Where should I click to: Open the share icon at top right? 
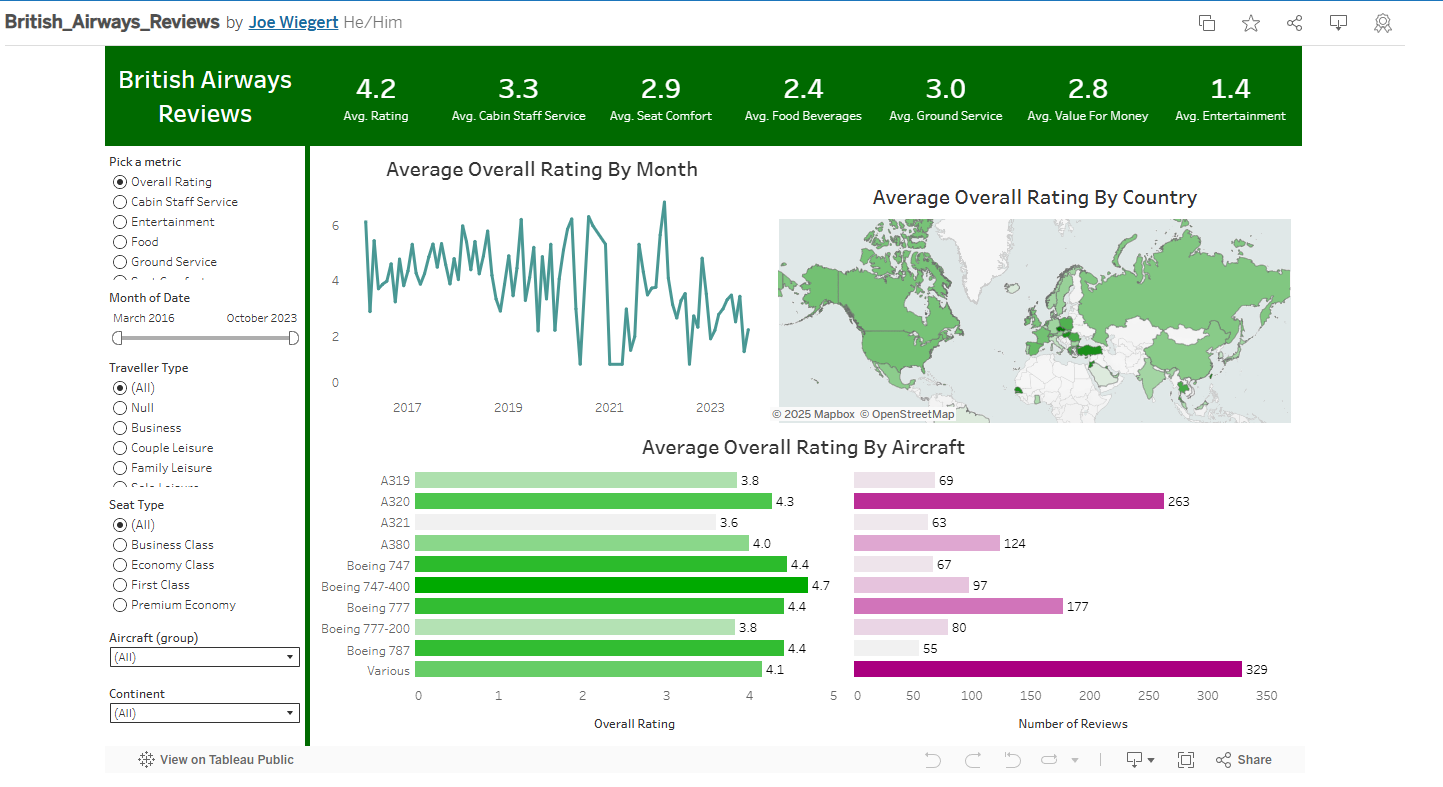click(1295, 23)
